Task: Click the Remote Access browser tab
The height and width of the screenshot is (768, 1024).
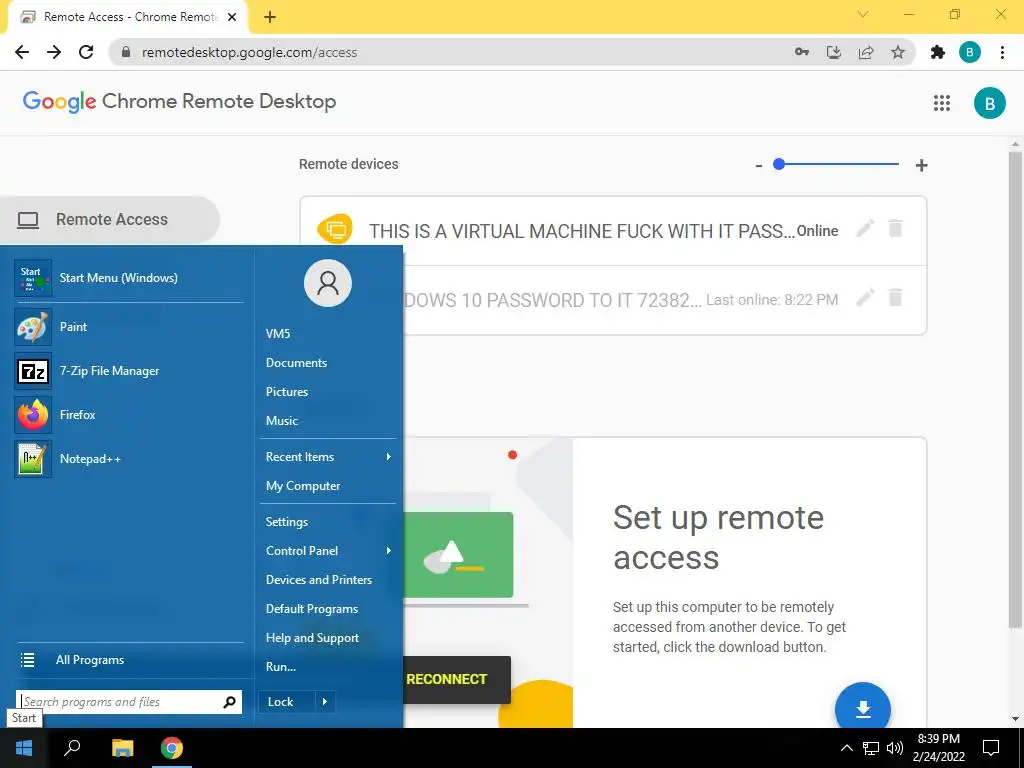Action: tap(127, 17)
